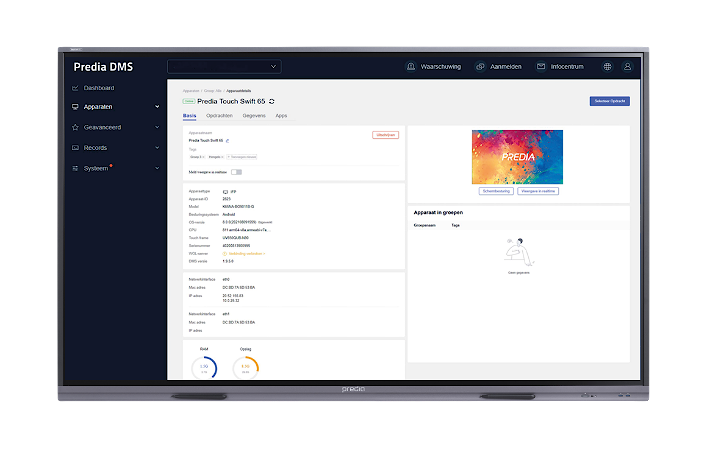Click the Weergave in realtime button
The width and height of the screenshot is (705, 468).
(x=538, y=191)
